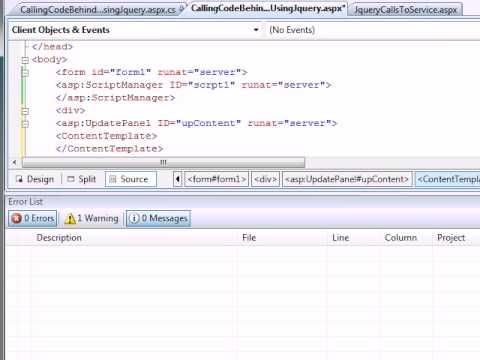The image size is (480, 360).
Task: Click the blue info messages icon
Action: click(x=134, y=219)
